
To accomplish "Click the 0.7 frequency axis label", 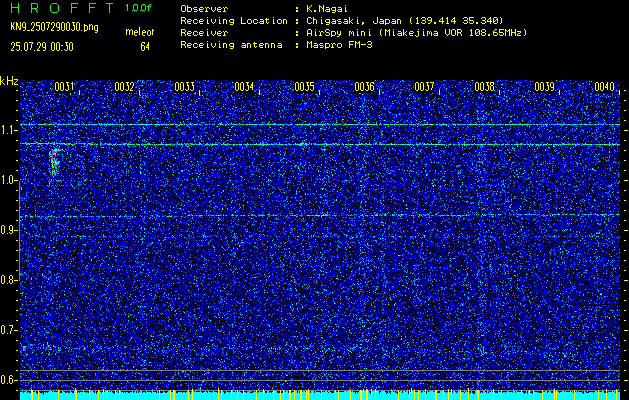I will 9,330.
